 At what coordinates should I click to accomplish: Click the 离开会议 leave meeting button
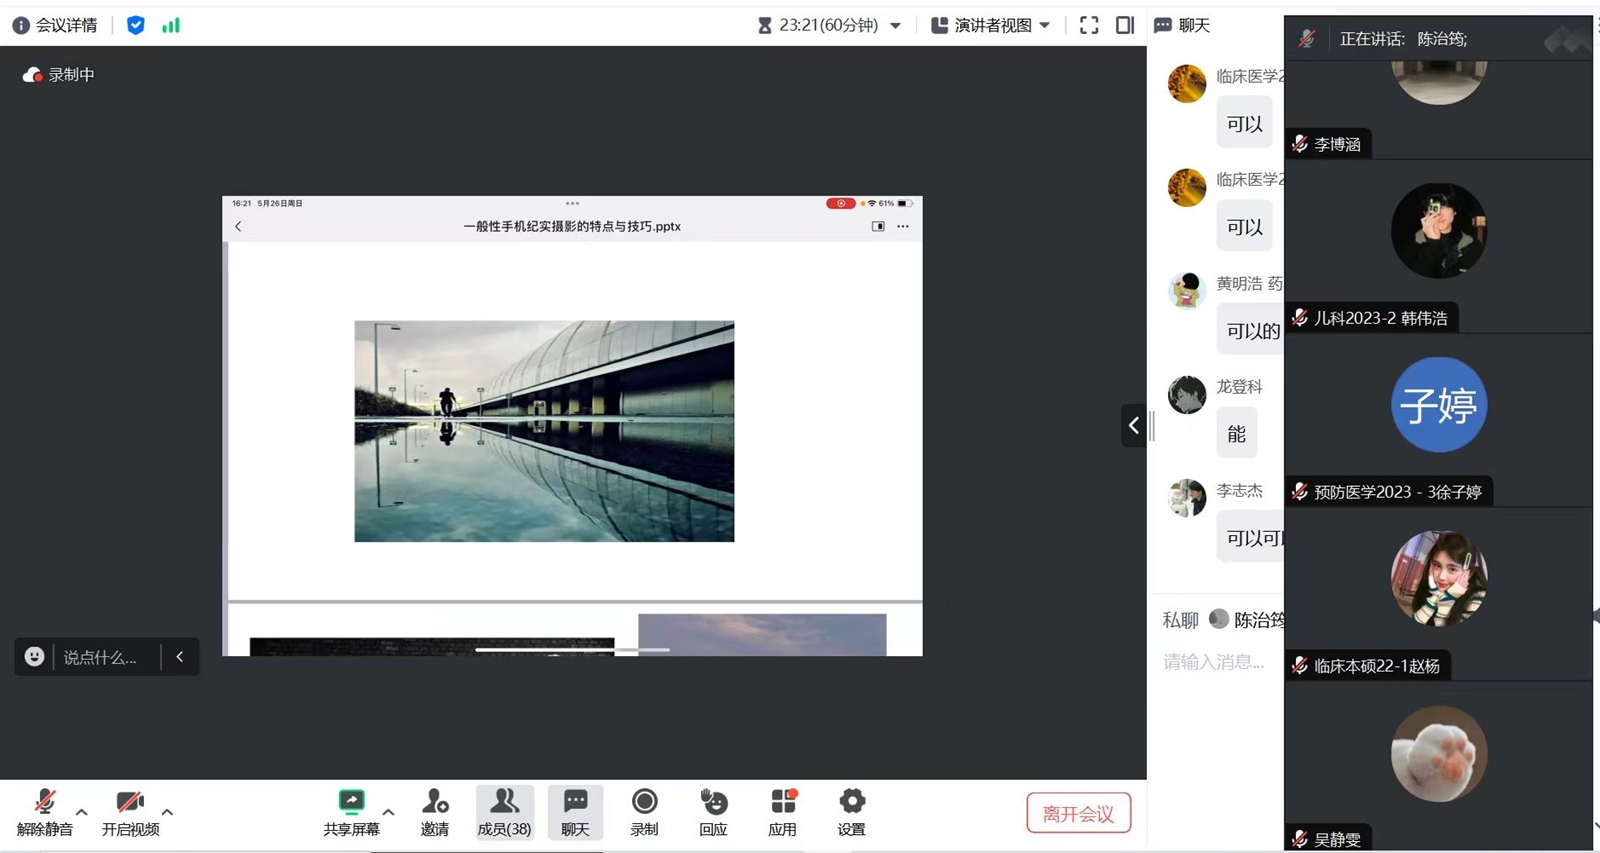(1078, 813)
